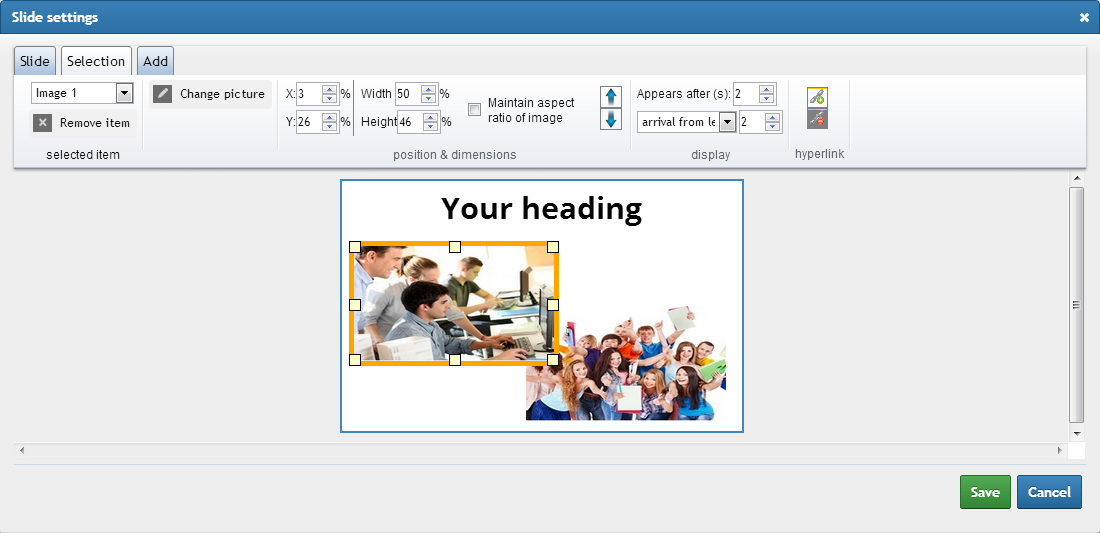Click the bottom-center resize handle of selected image
The height and width of the screenshot is (533, 1100).
tap(455, 360)
